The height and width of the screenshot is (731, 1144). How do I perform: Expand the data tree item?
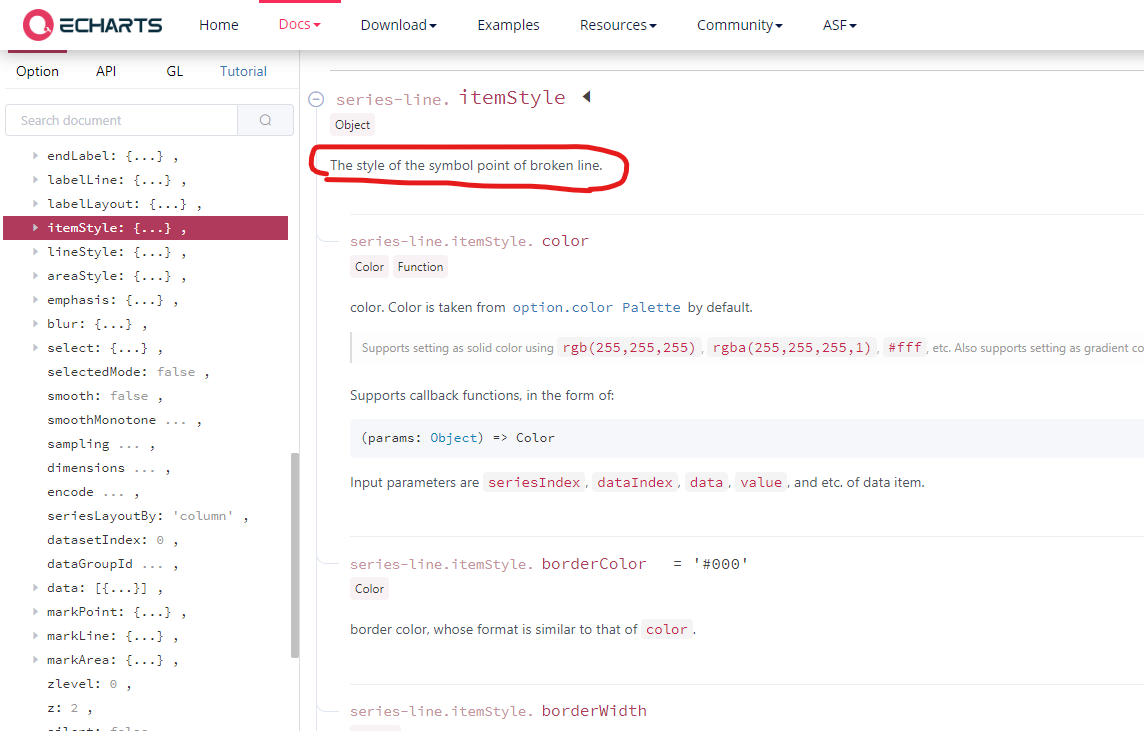35,587
